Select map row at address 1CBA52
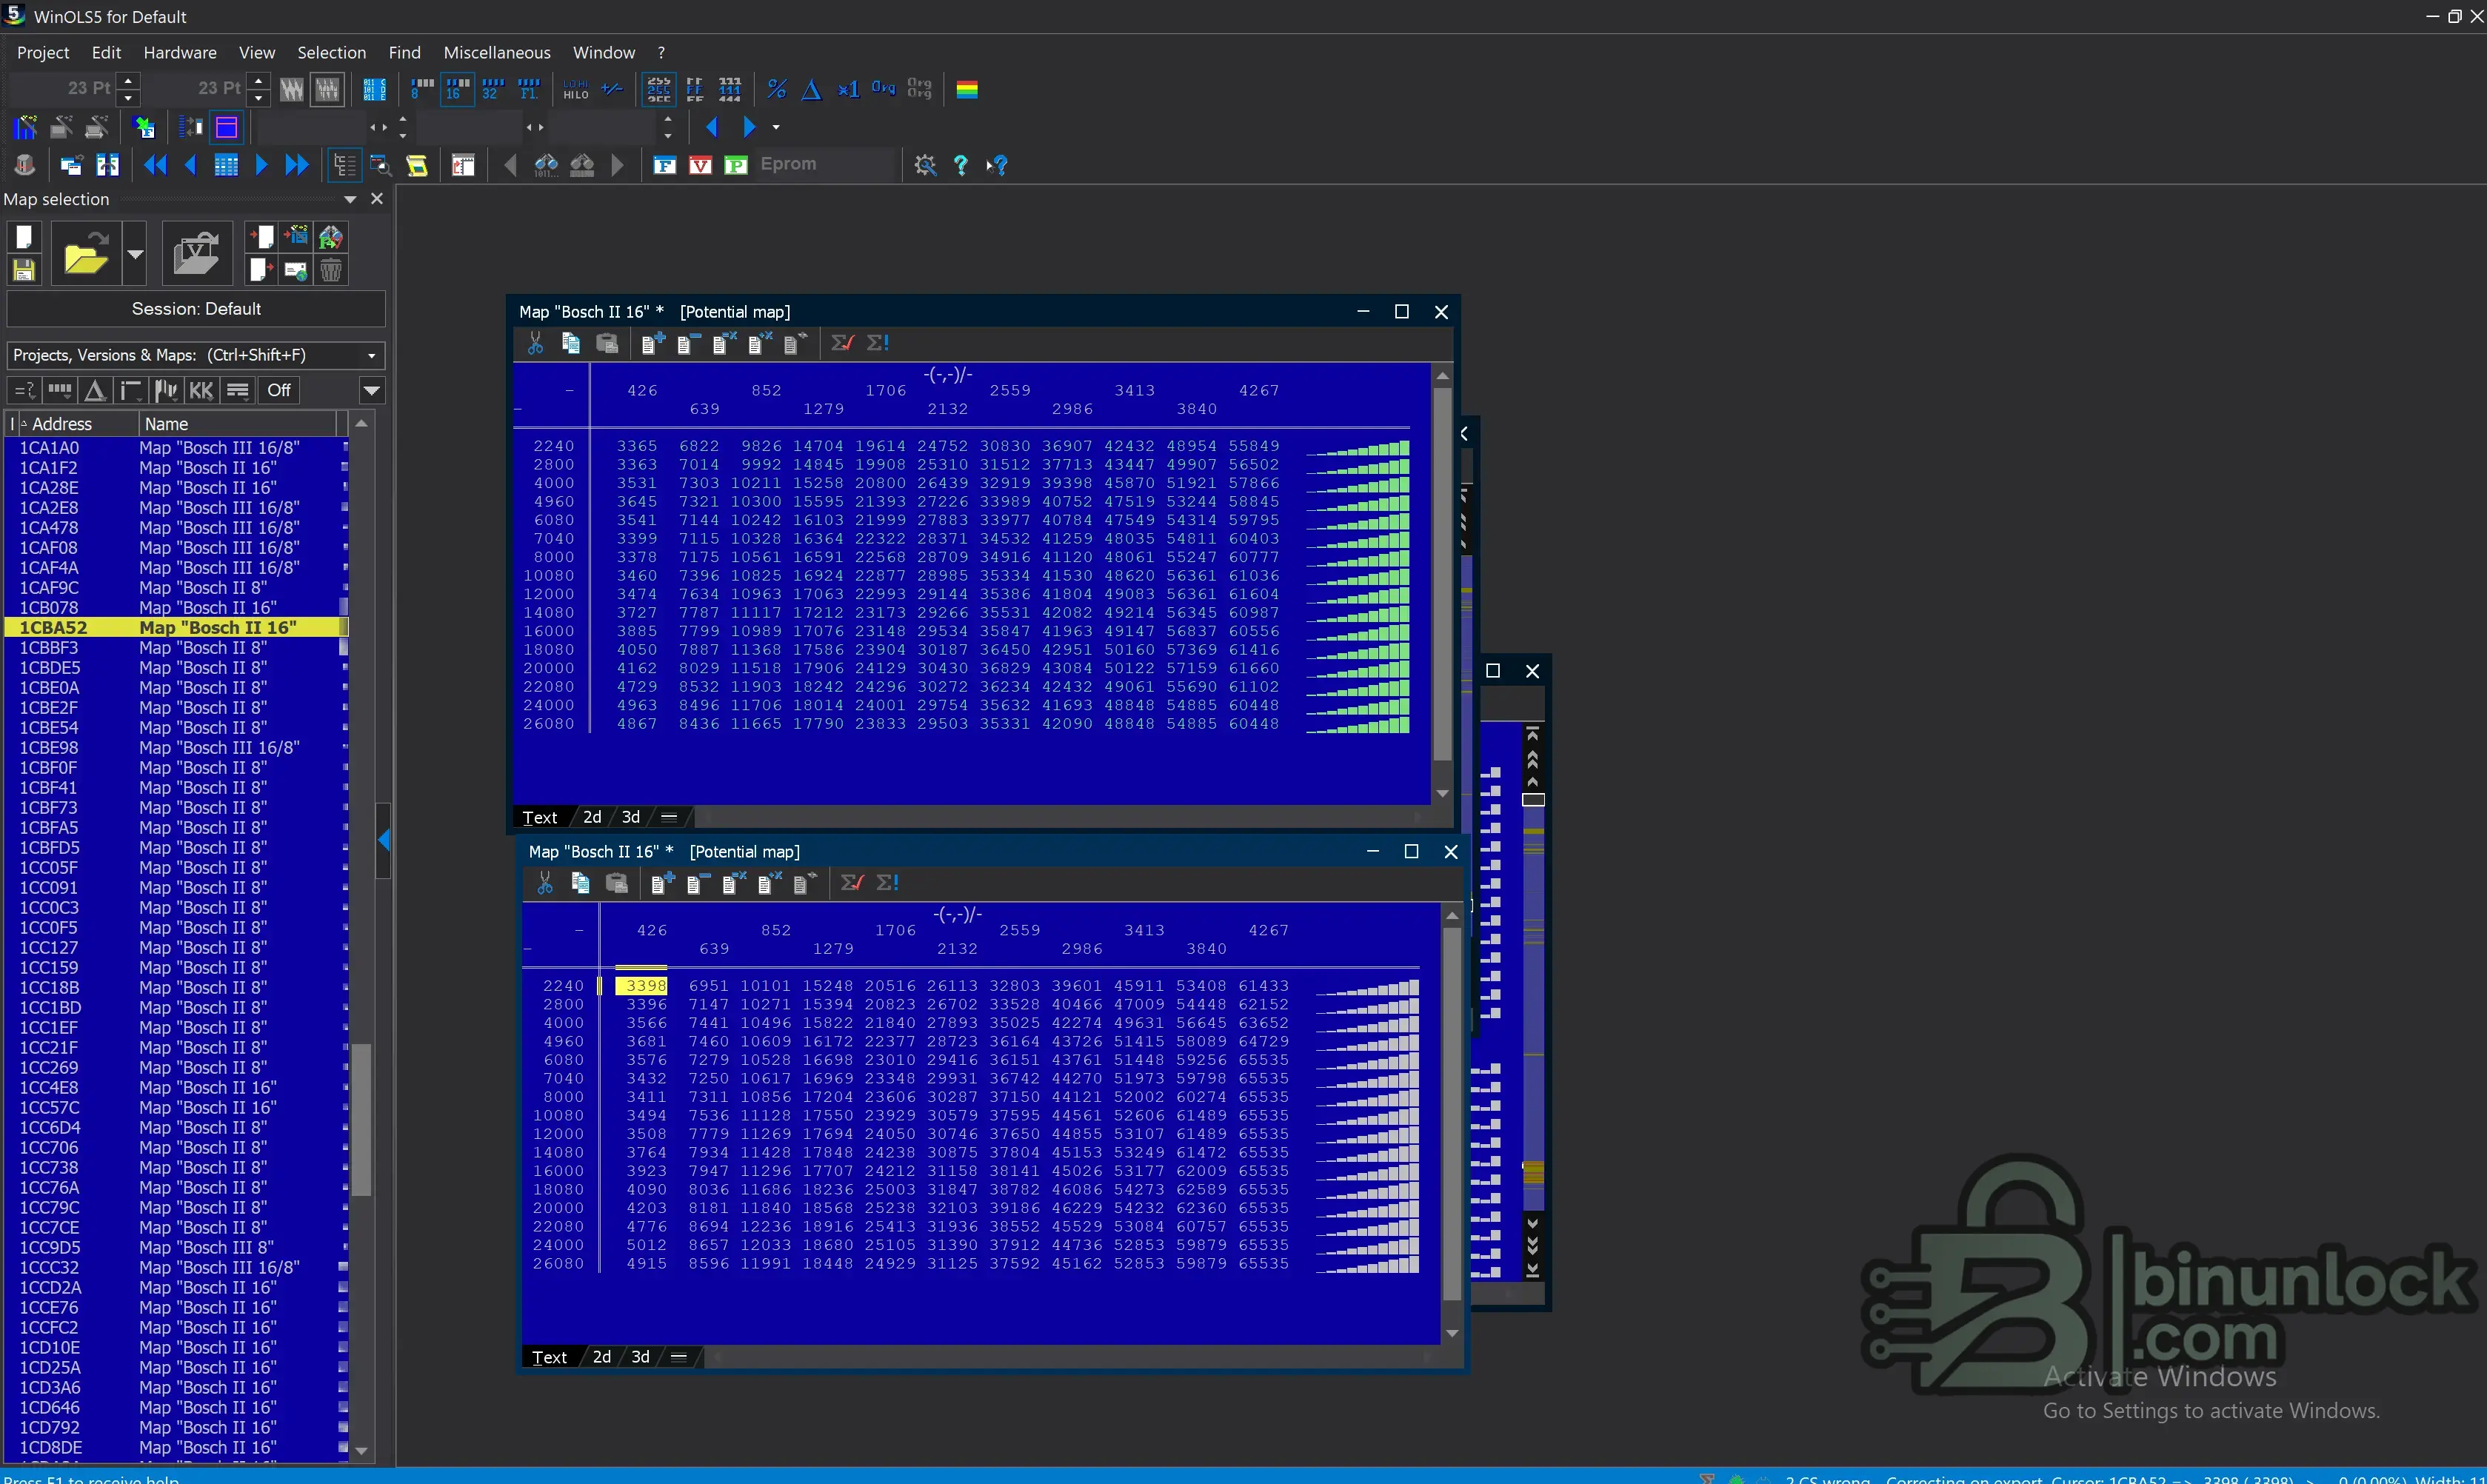This screenshot has height=1484, width=2487. 176,628
